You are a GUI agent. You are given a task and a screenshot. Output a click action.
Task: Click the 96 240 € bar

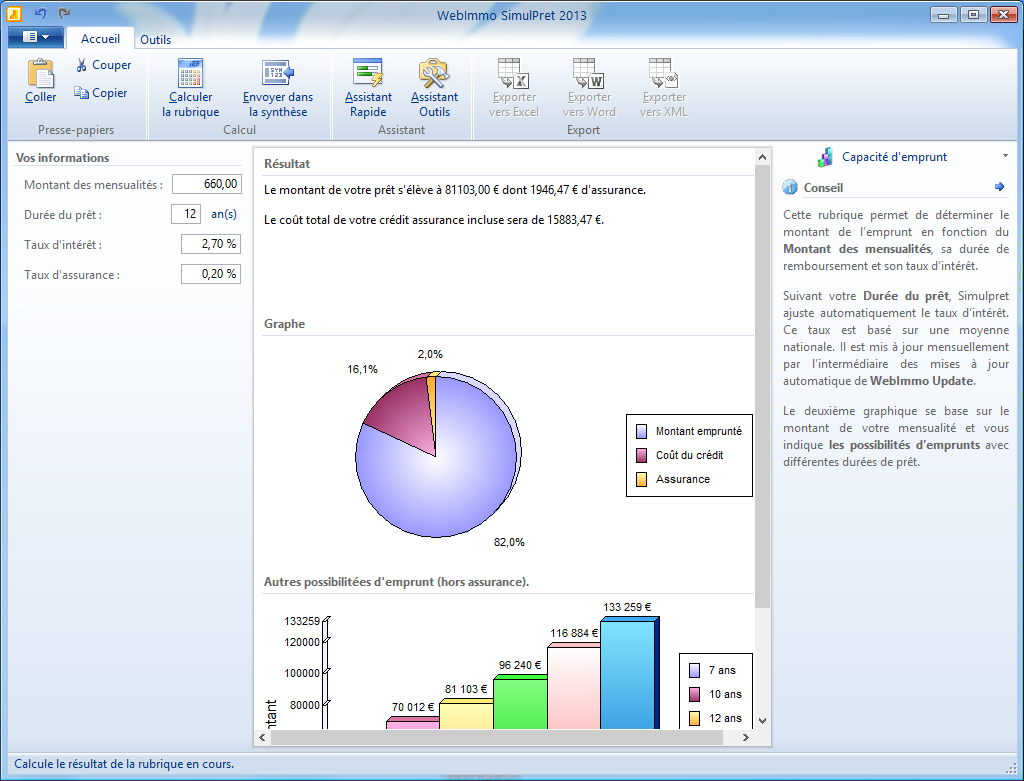coord(520,703)
